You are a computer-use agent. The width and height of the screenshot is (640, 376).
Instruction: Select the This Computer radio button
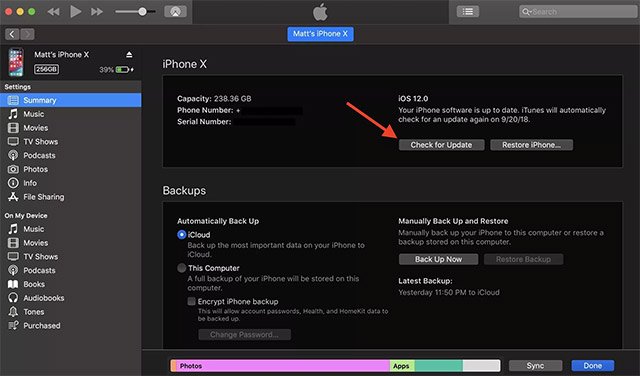pos(182,268)
